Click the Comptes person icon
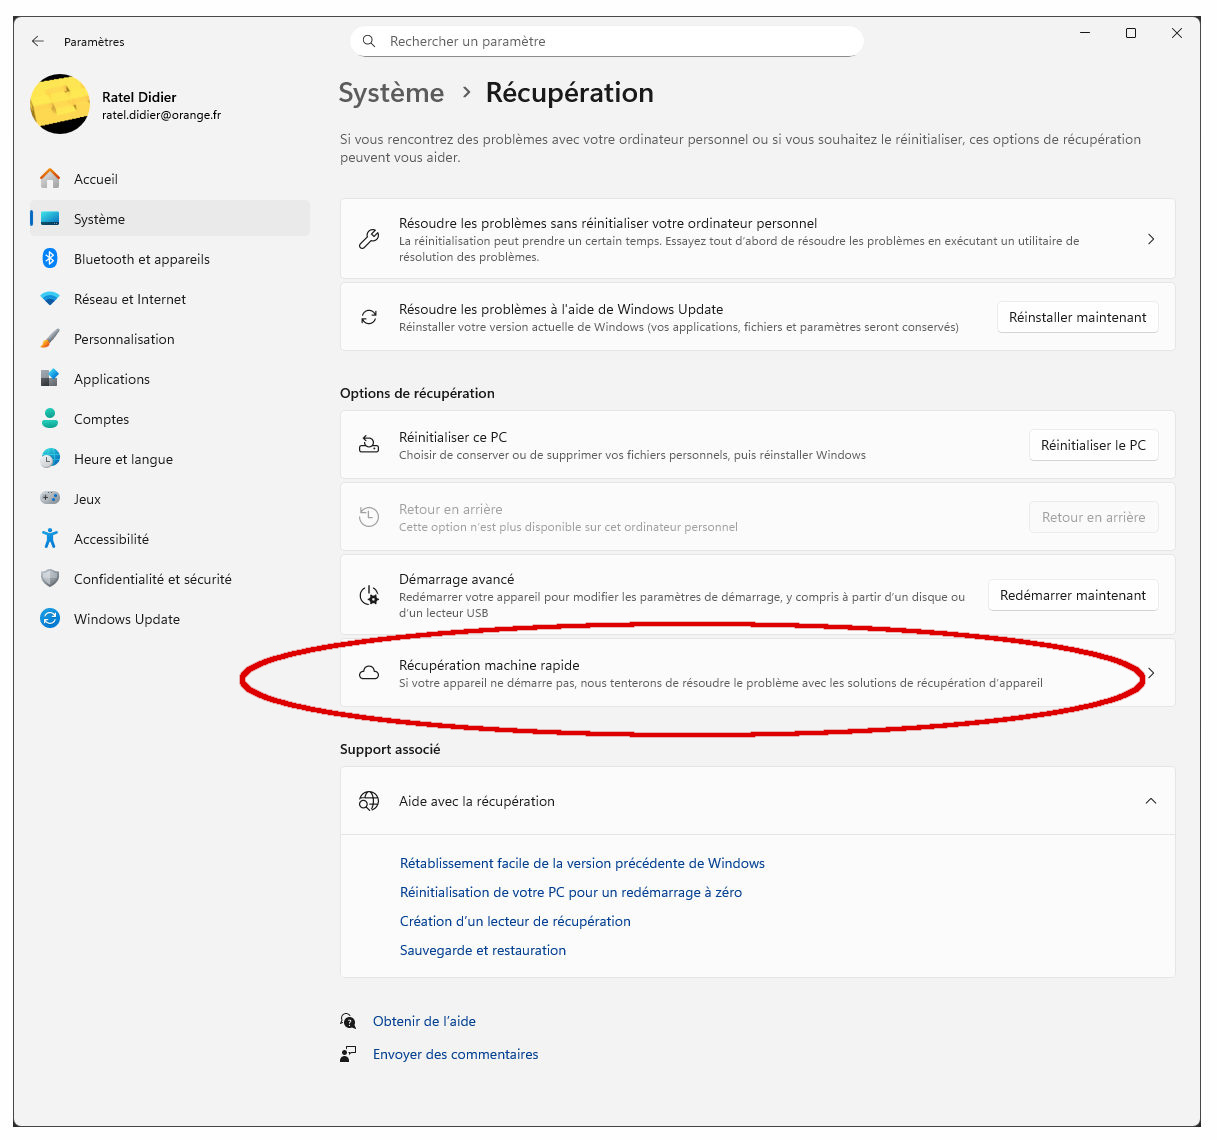Image resolution: width=1217 pixels, height=1140 pixels. [x=50, y=419]
